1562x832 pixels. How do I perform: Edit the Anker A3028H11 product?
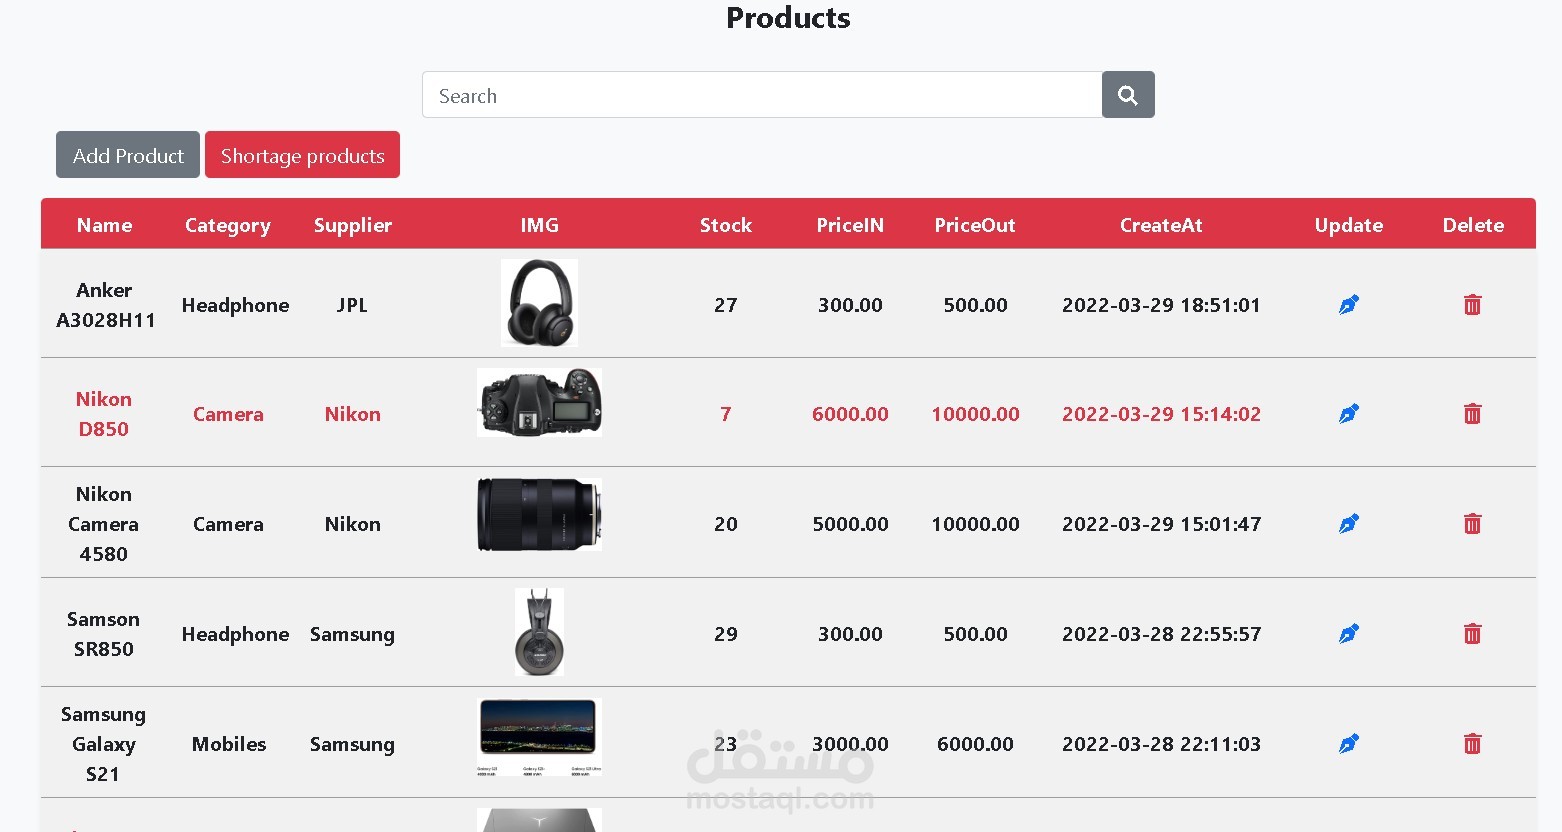click(x=1348, y=305)
